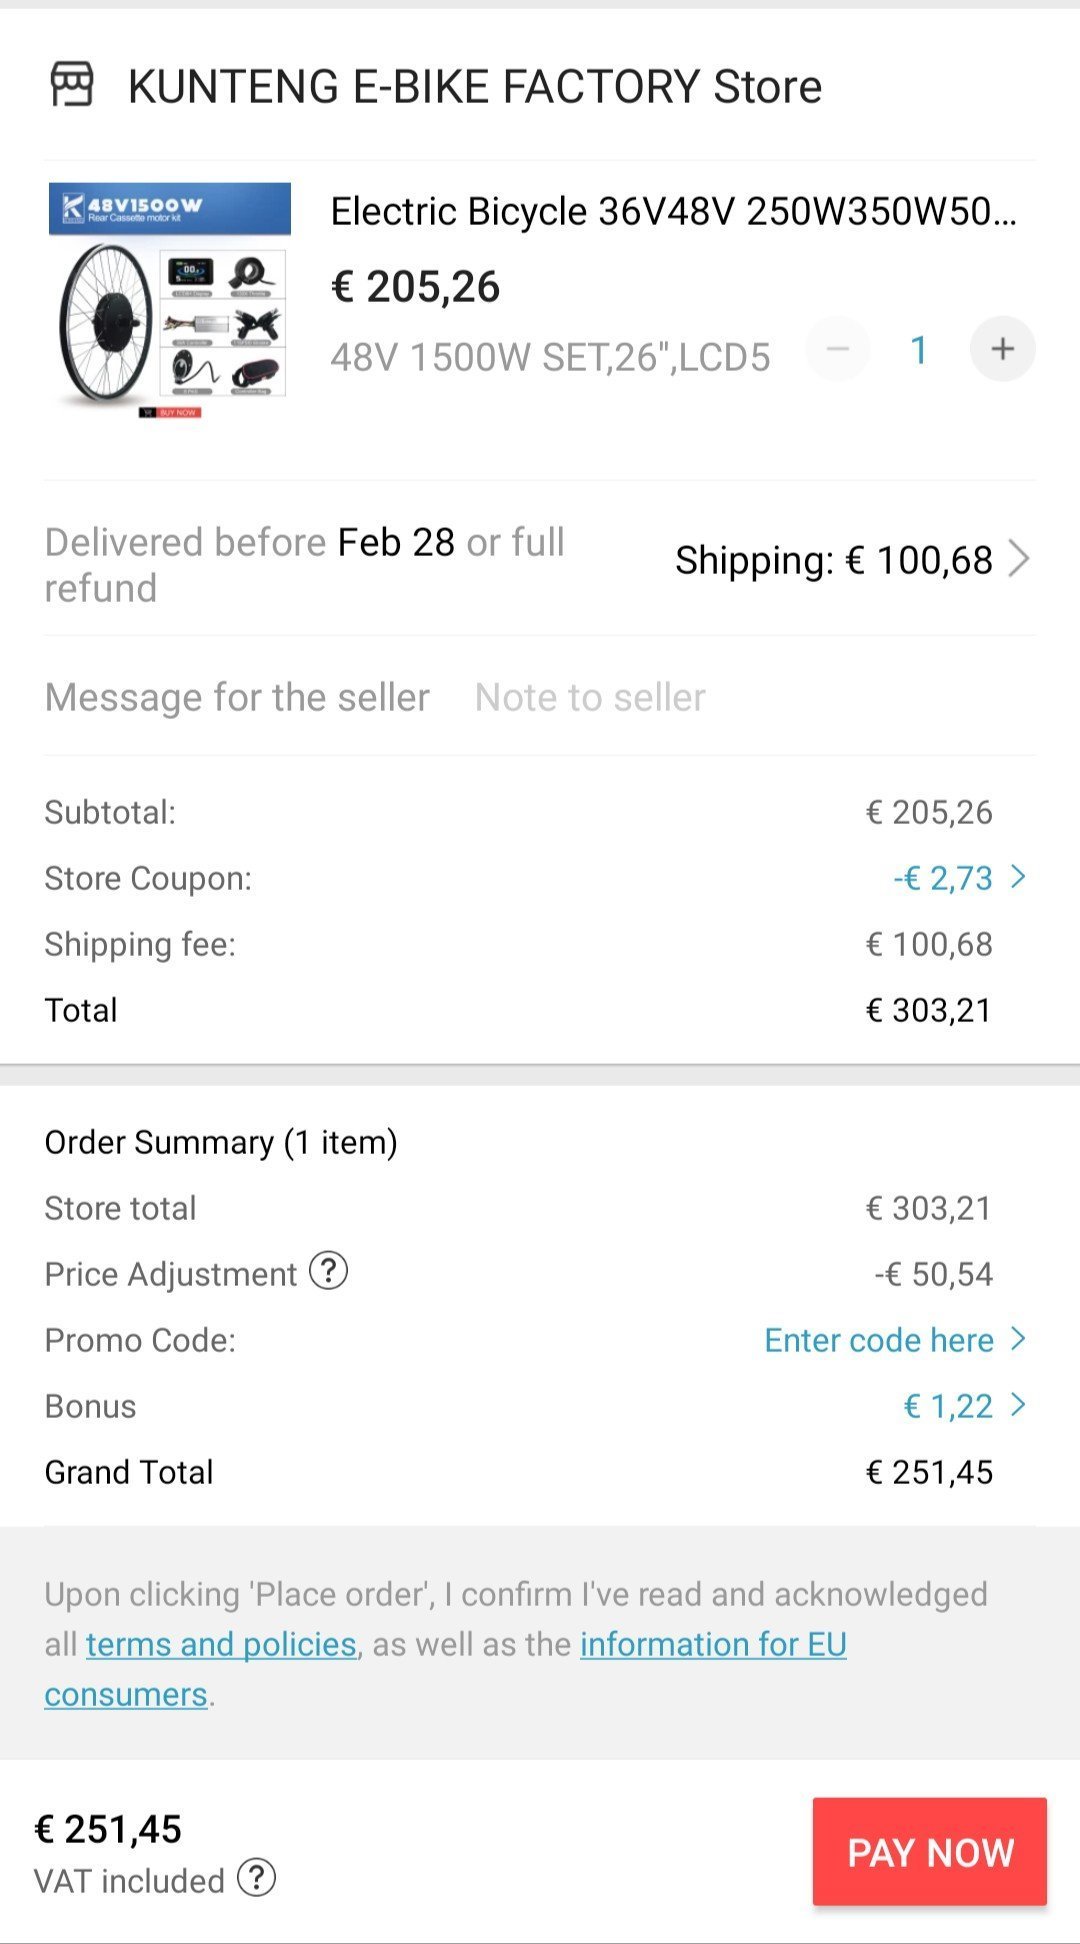This screenshot has height=1944, width=1080.
Task: Tap the quantity number 1 field
Action: coord(919,350)
